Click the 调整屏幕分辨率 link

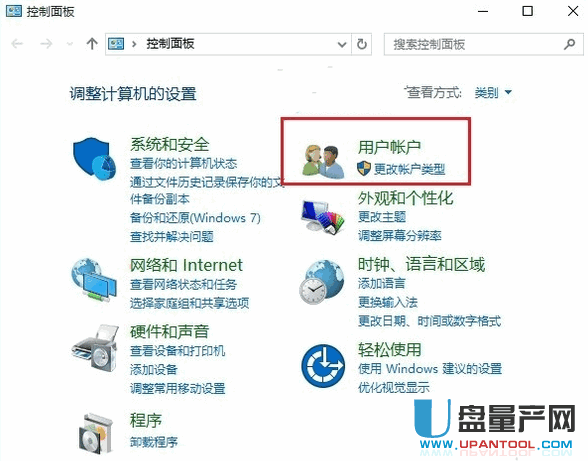(400, 236)
